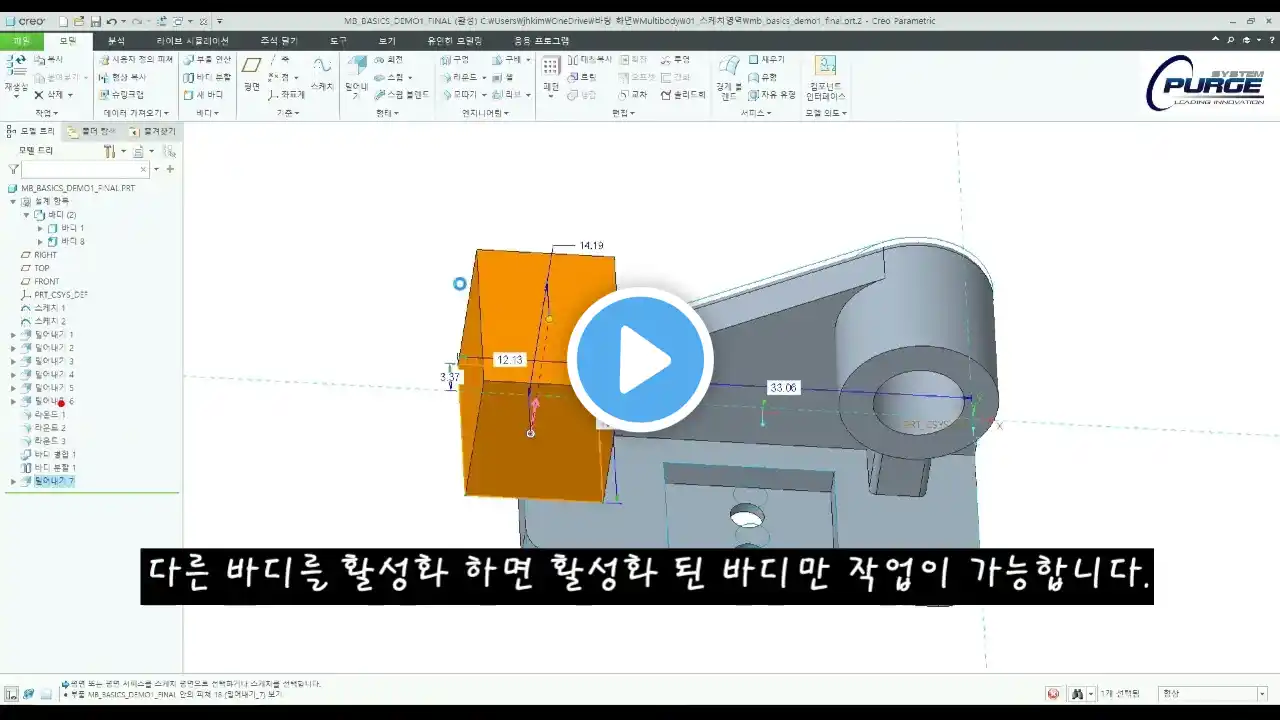Click the 사용자 정의 피처 tool

pyautogui.click(x=135, y=60)
